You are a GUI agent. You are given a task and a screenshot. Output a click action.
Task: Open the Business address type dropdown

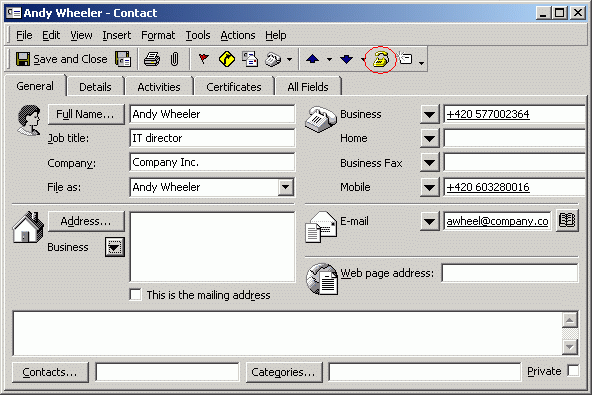tap(115, 247)
